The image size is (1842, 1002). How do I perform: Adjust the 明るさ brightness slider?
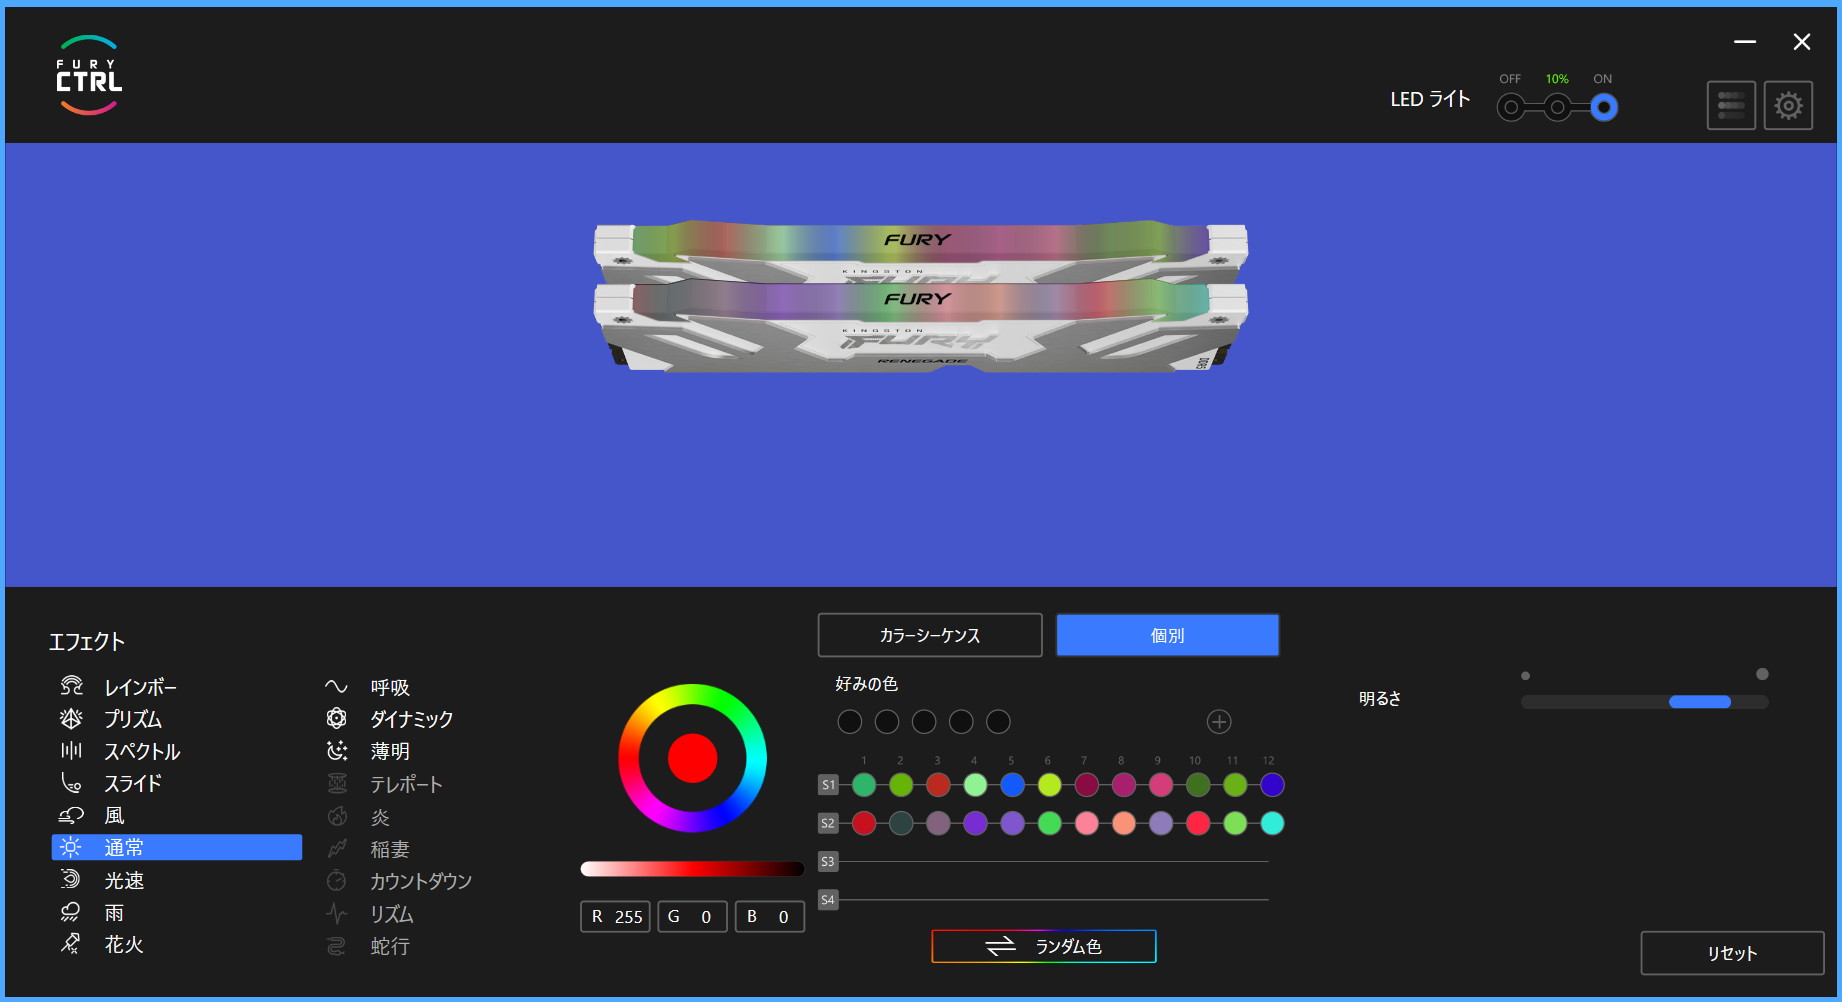[x=1644, y=702]
